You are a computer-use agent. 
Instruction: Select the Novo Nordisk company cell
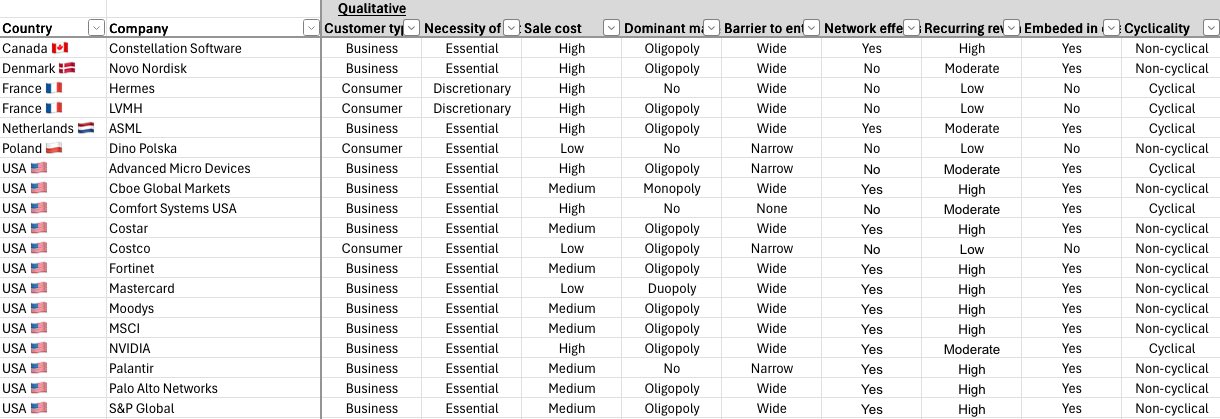coord(148,68)
